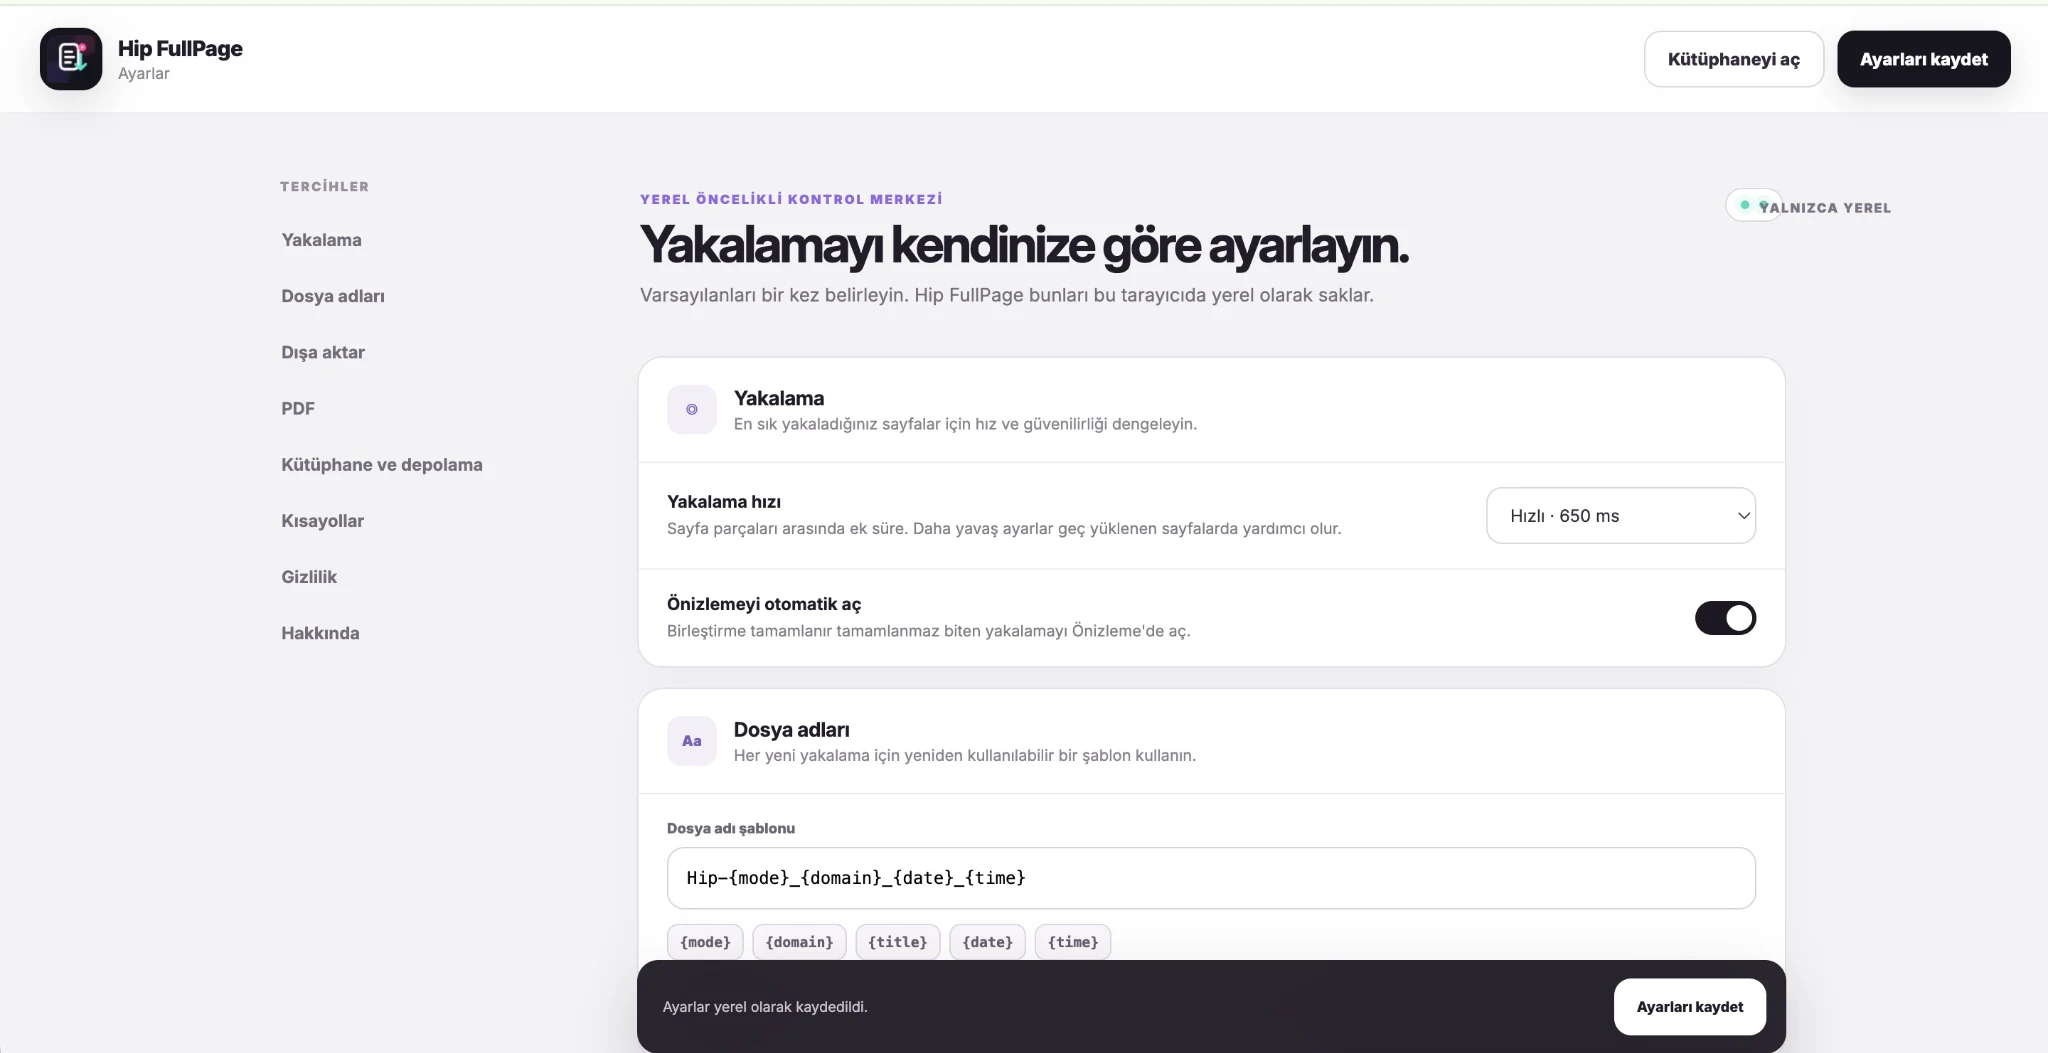The image size is (2048, 1053).
Task: Open the Yakalama hızı dropdown
Action: 1621,516
